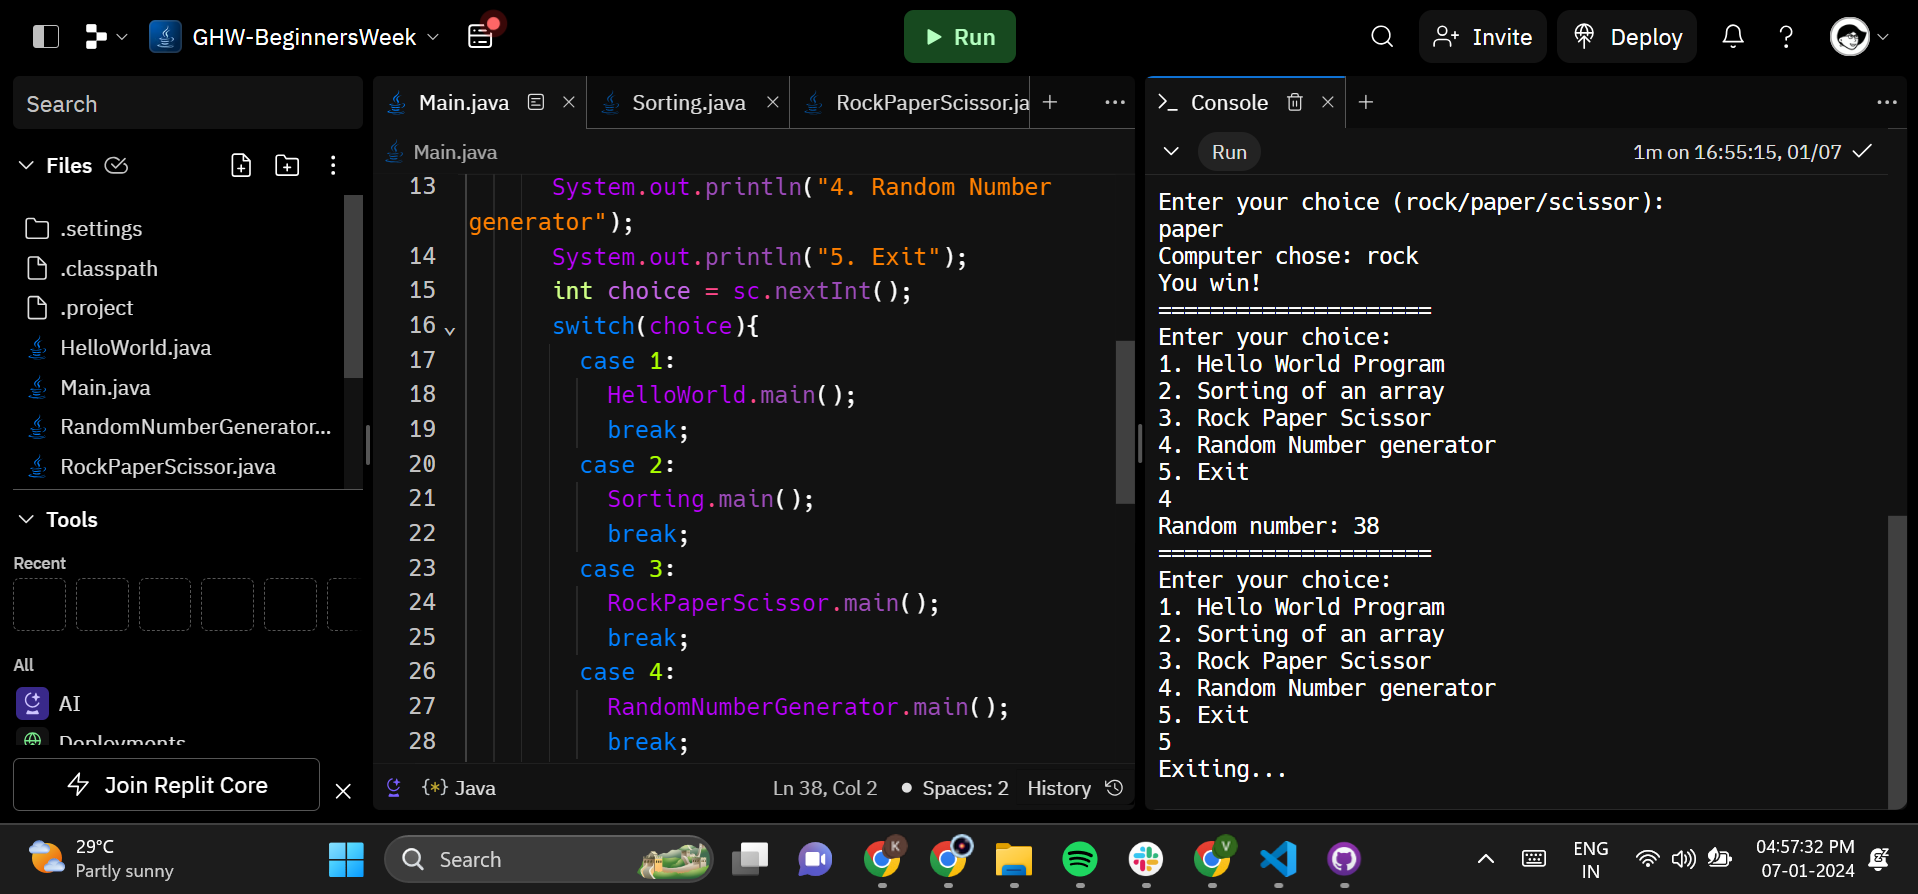The image size is (1918, 894).
Task: Click the help question mark icon
Action: point(1786,37)
